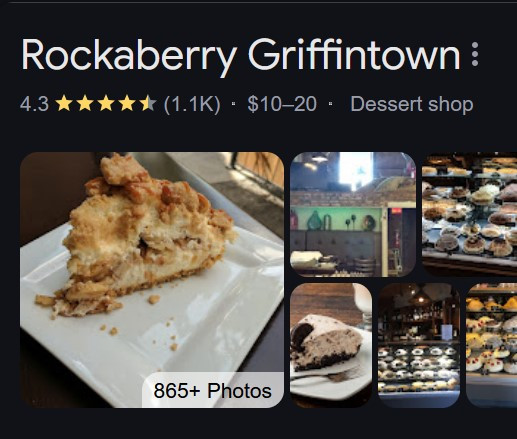Image resolution: width=517 pixels, height=439 pixels.
Task: Open the (1.1K) reviews count
Action: [192, 104]
